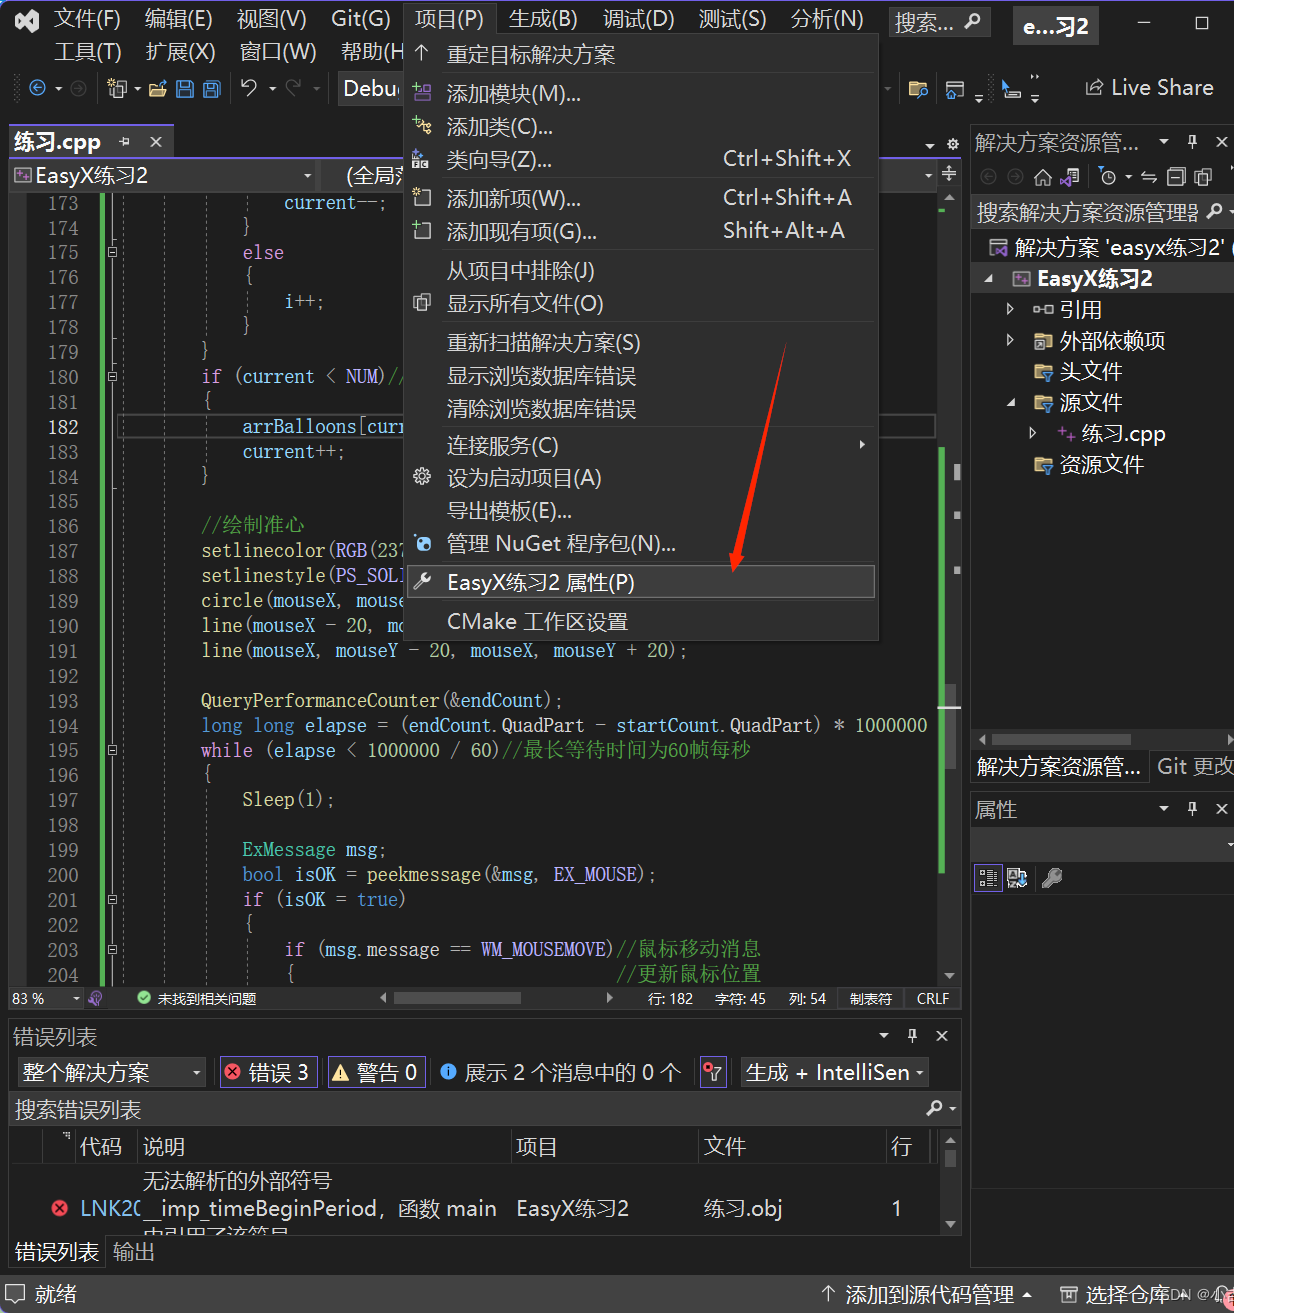The height and width of the screenshot is (1313, 1289).
Task: Expand the 引用 node in solution tree
Action: (1010, 309)
